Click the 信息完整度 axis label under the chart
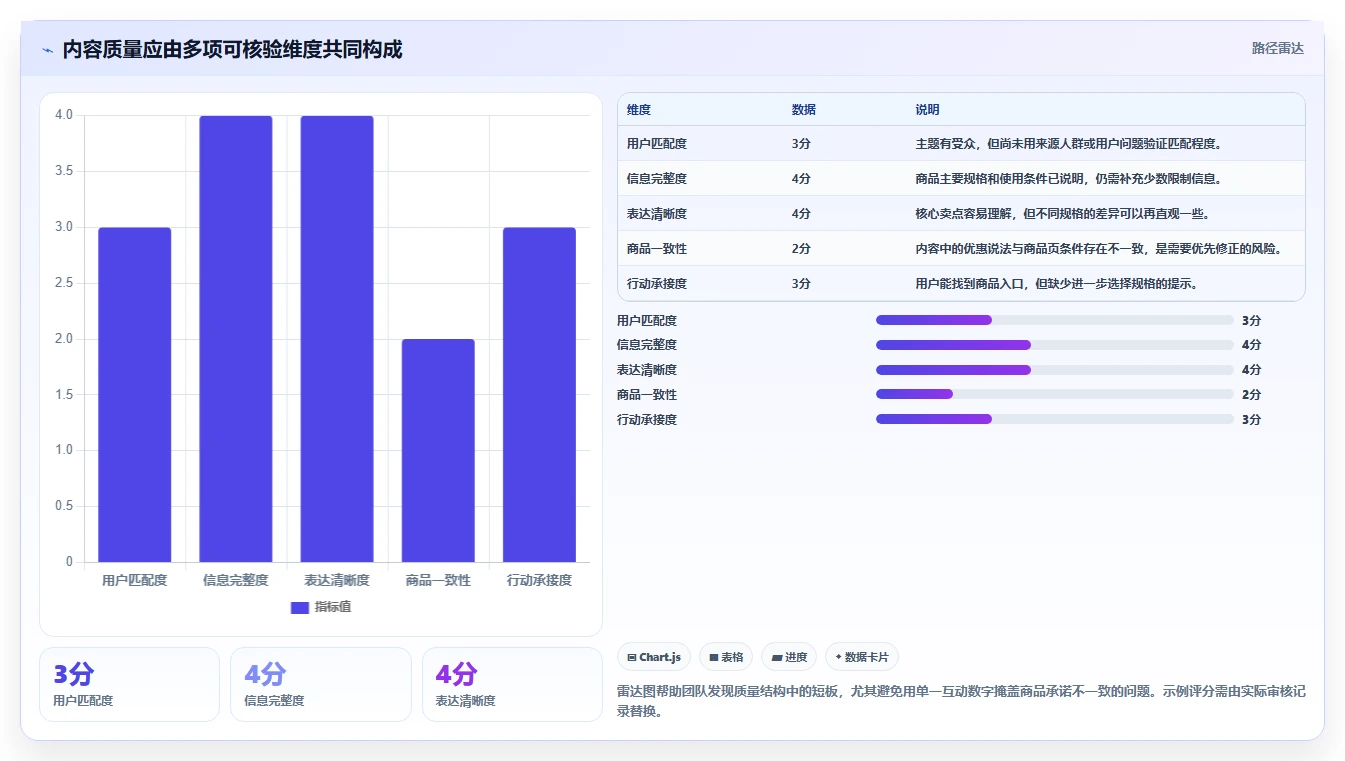1345x761 pixels. tap(236, 580)
